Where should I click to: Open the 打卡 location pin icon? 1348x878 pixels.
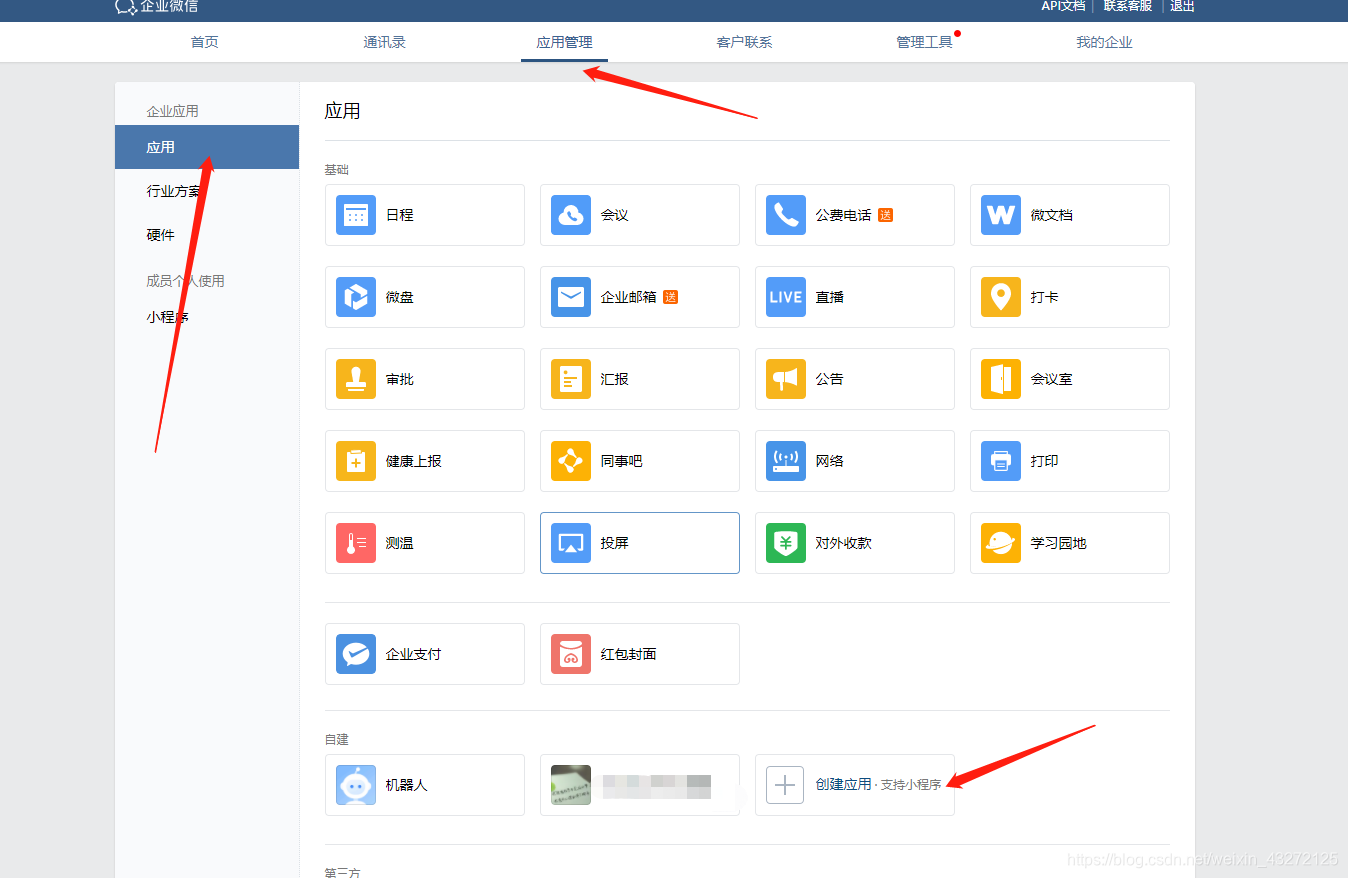[1001, 297]
